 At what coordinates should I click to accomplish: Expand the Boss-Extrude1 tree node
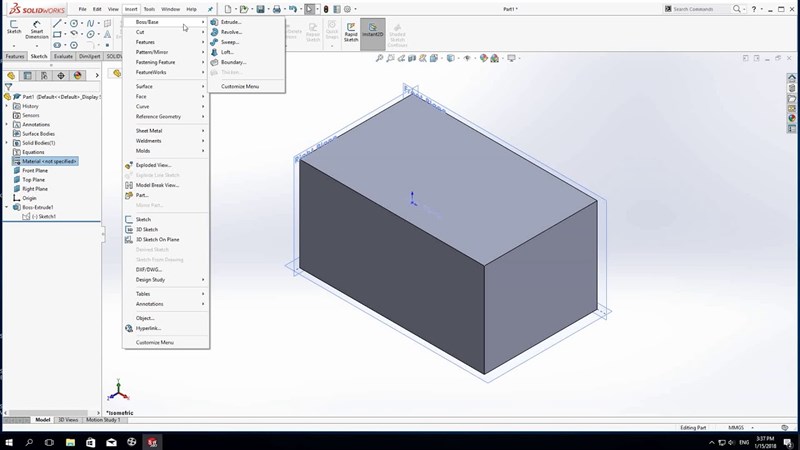point(6,207)
